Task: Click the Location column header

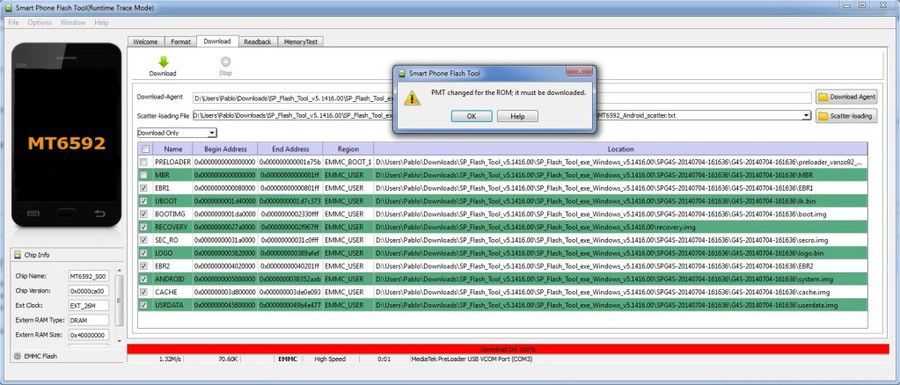Action: (x=620, y=149)
